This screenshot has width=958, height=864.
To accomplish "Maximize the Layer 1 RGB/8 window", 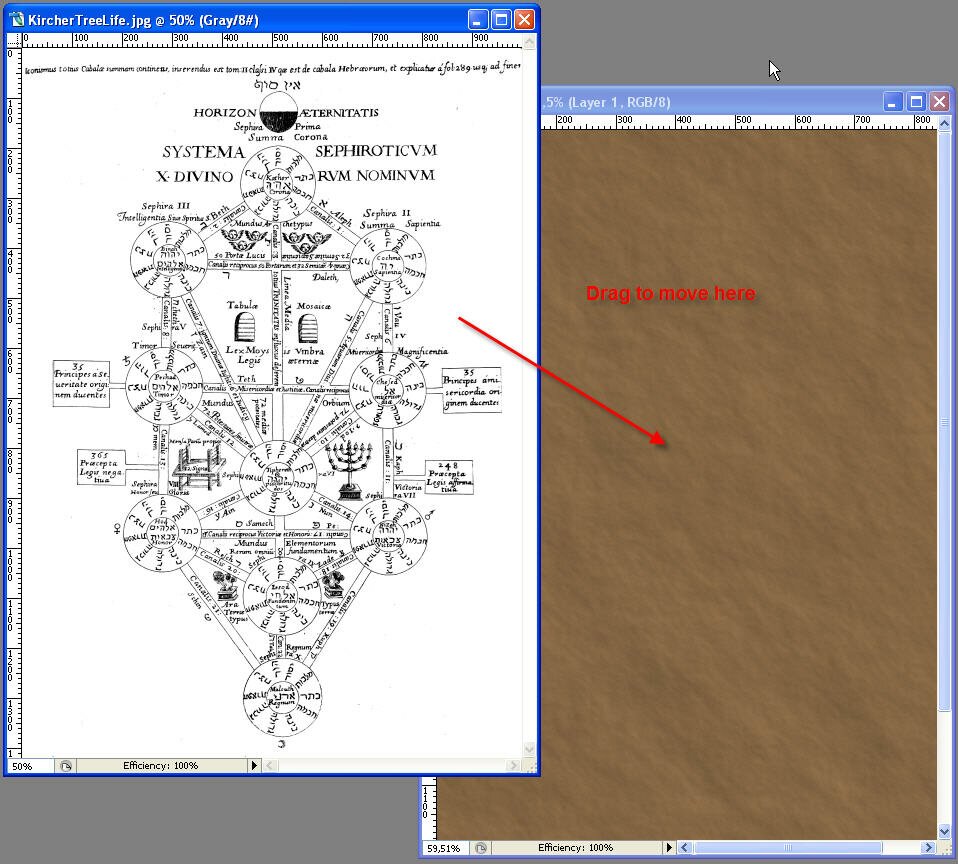I will [x=916, y=102].
